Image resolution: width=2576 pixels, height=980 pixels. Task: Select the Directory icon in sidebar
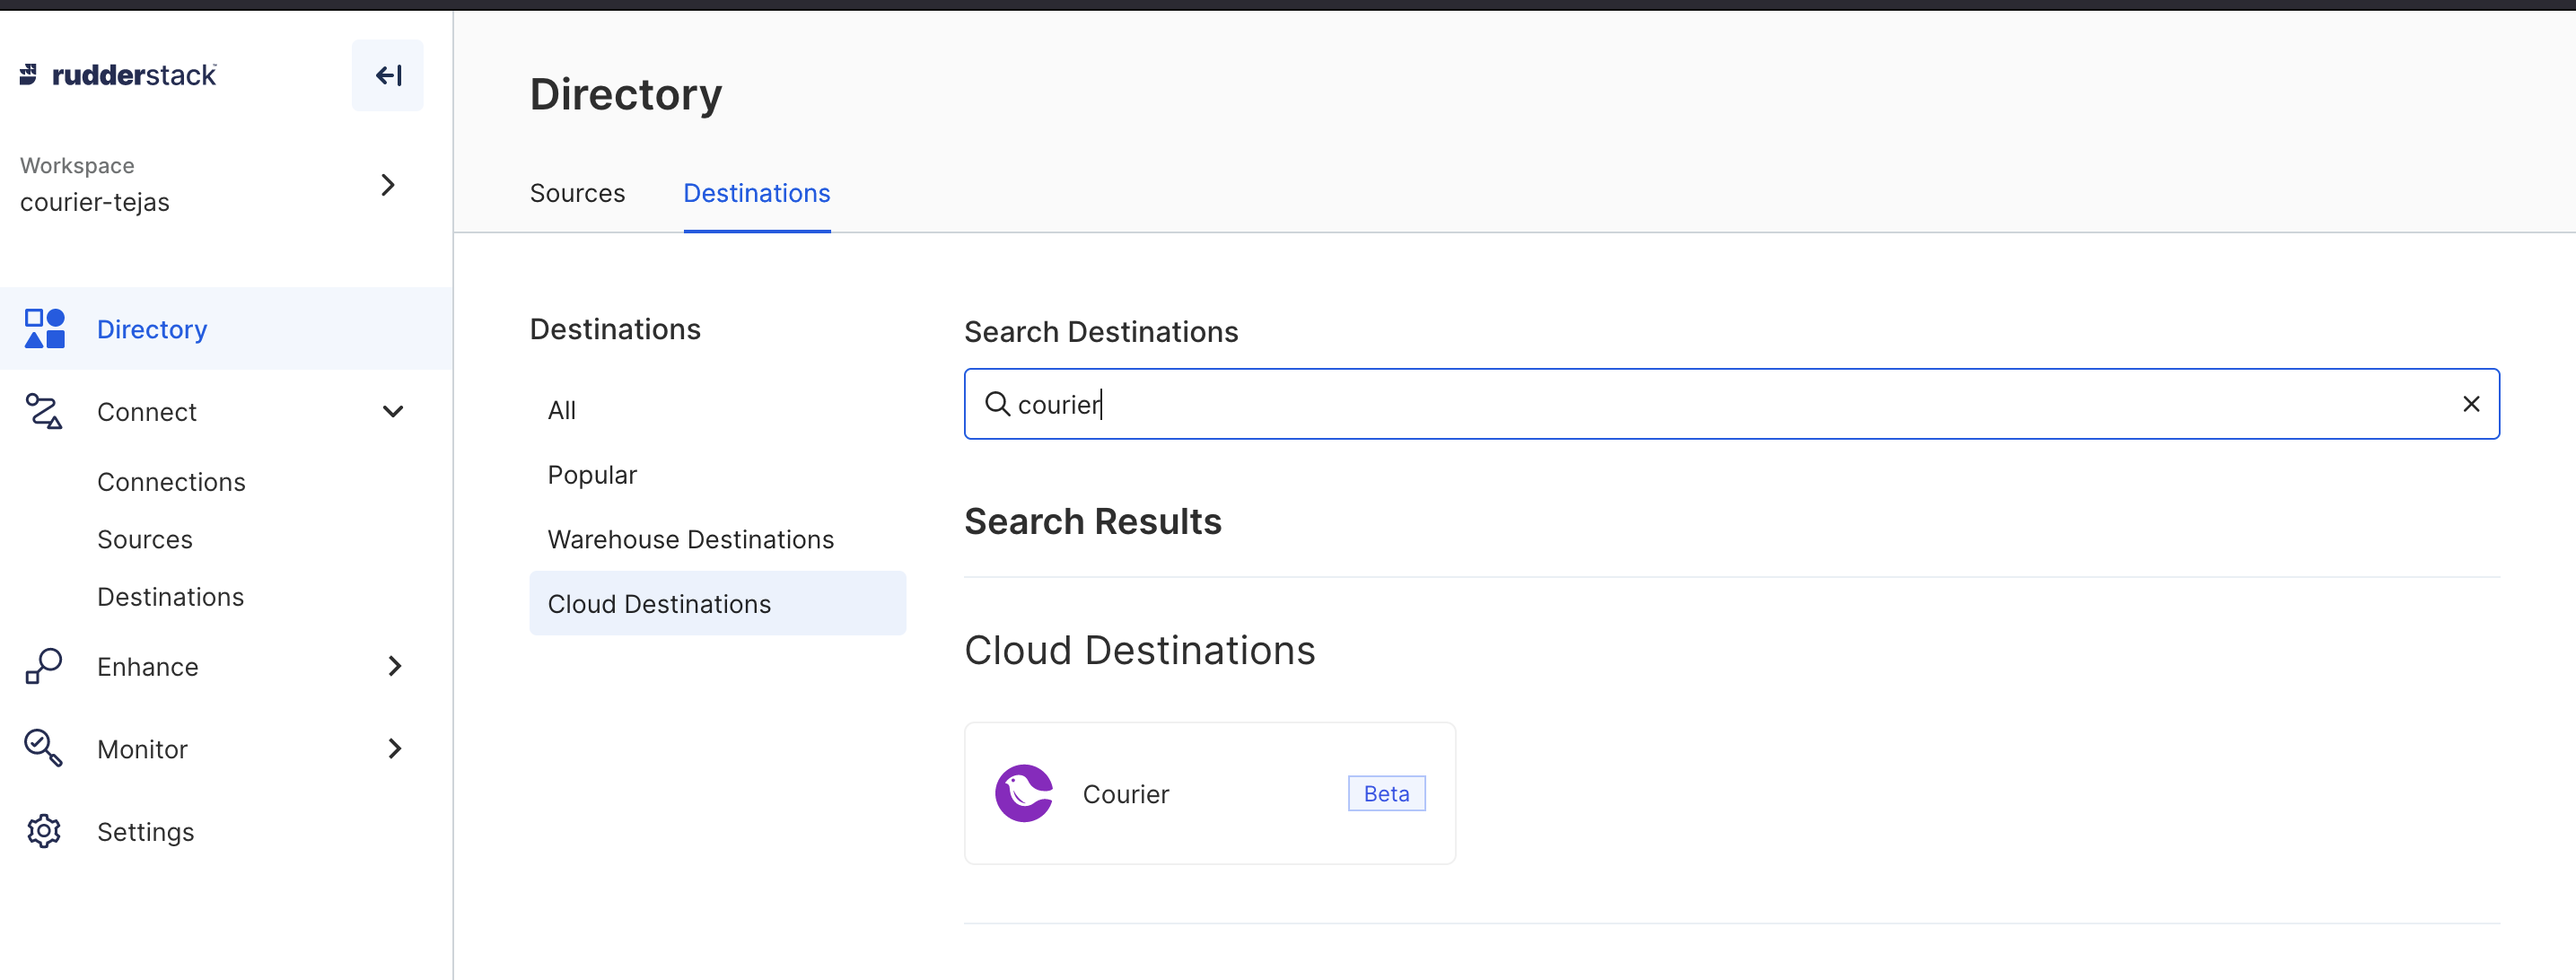(x=43, y=327)
